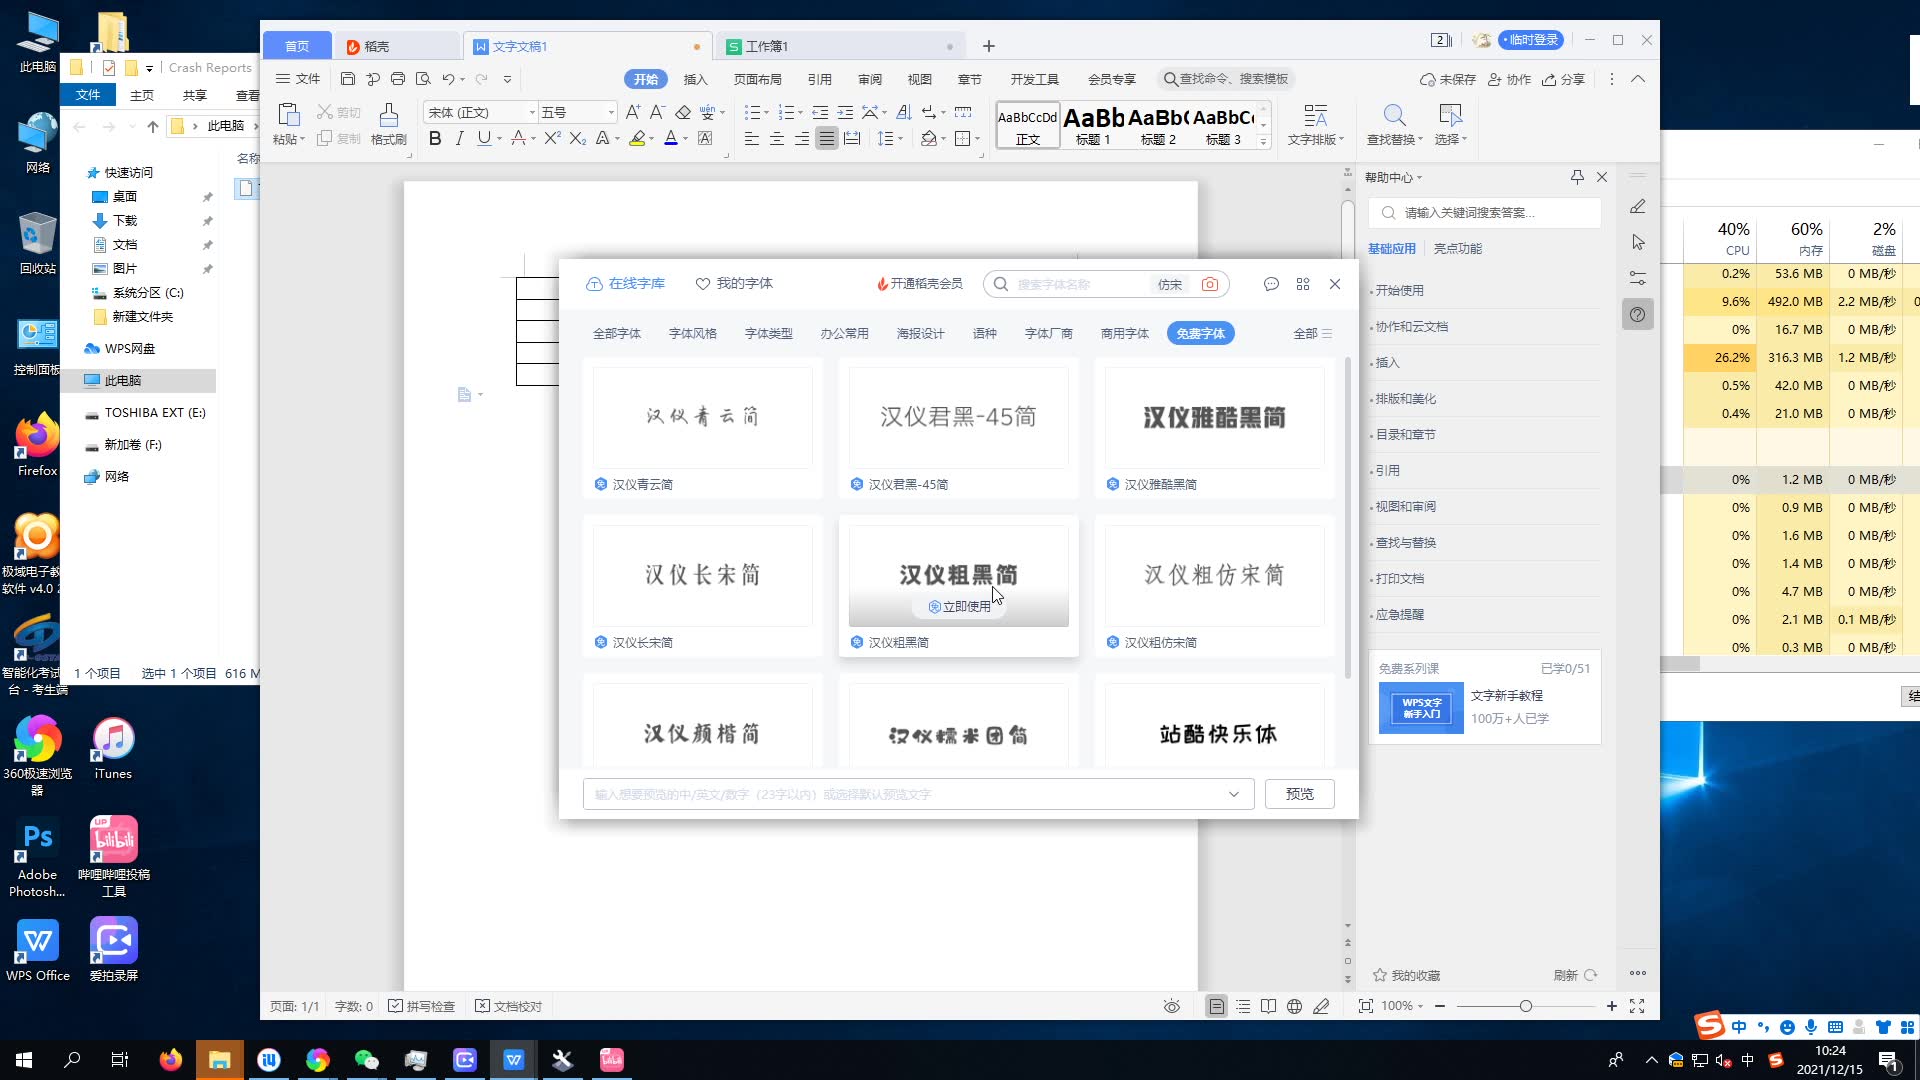Viewport: 1920px width, 1080px height.
Task: Open Find and Replace (查找替换)
Action: tap(1393, 125)
